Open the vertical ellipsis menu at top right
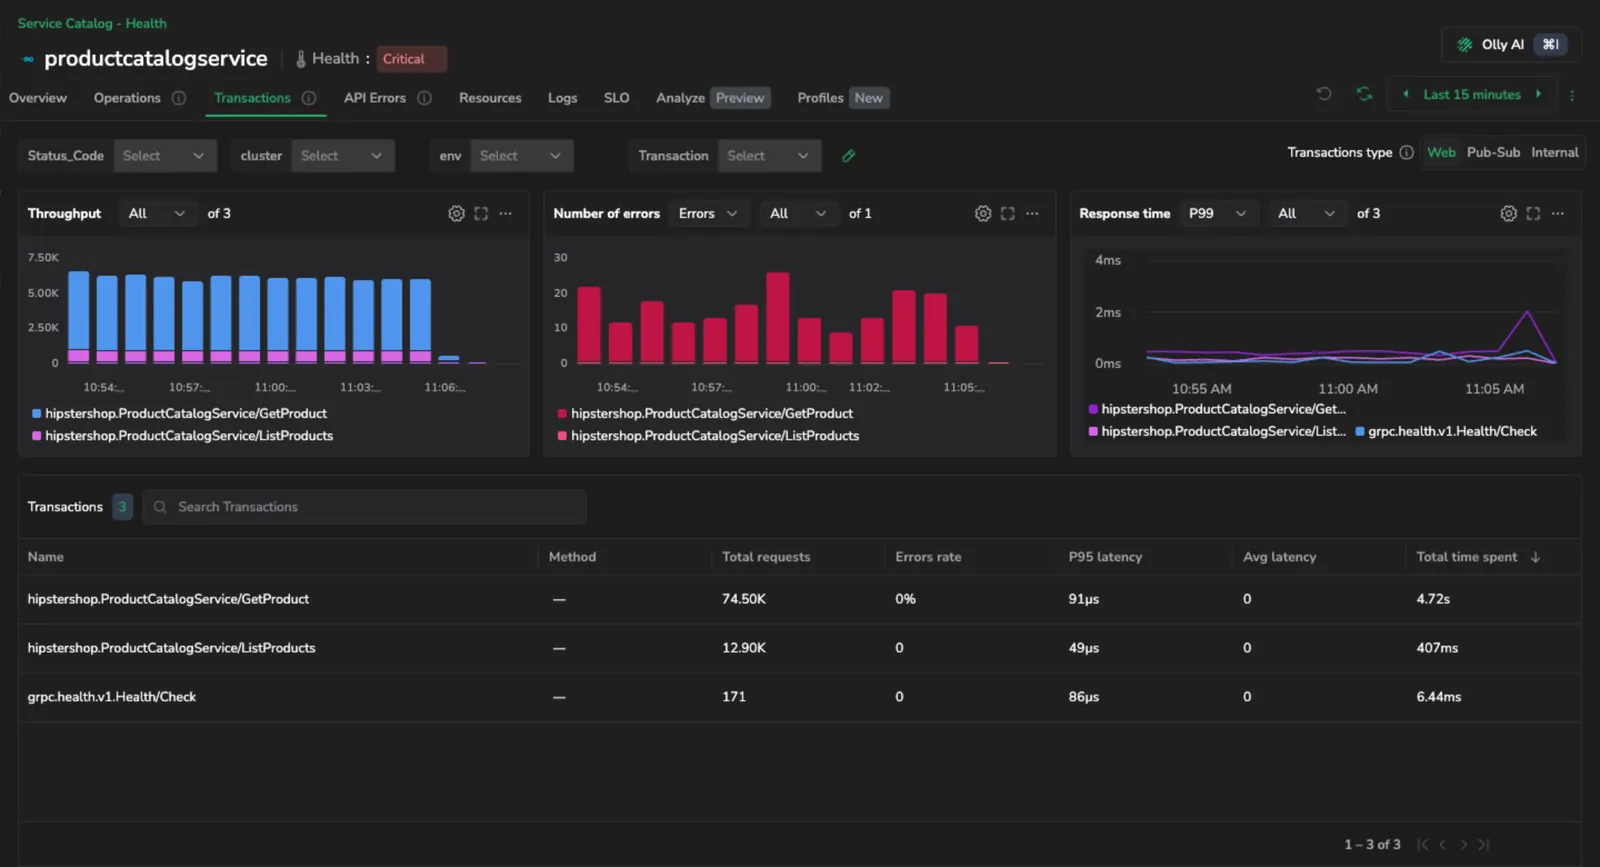Image resolution: width=1600 pixels, height=867 pixels. coord(1572,95)
